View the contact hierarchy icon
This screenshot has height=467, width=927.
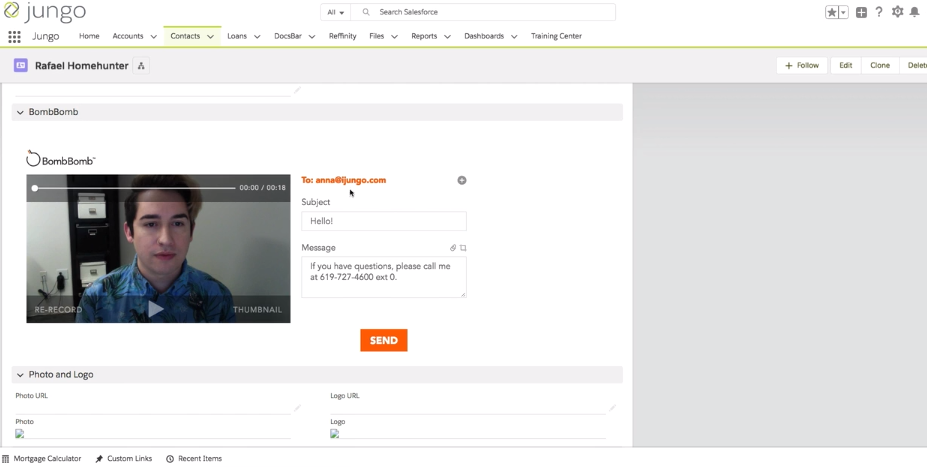click(141, 66)
